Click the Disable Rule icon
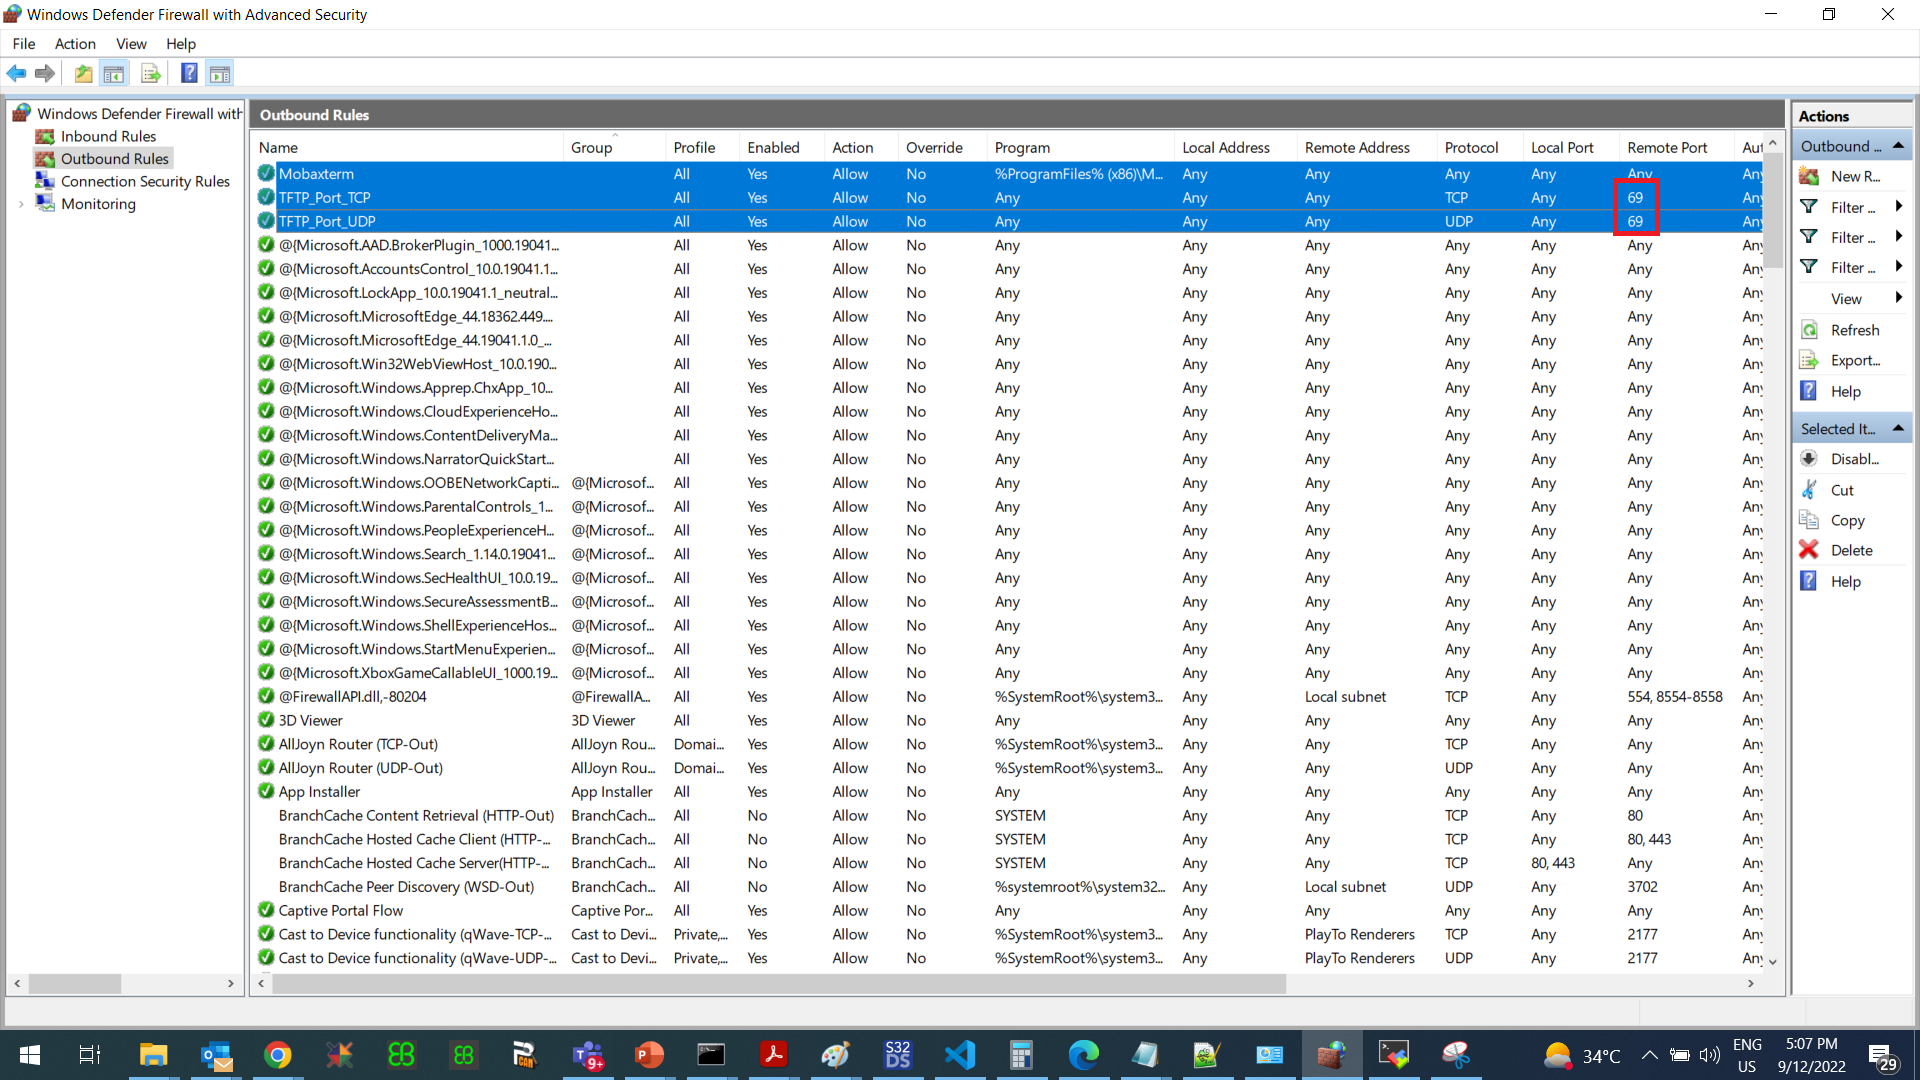Image resolution: width=1920 pixels, height=1080 pixels. (1809, 459)
